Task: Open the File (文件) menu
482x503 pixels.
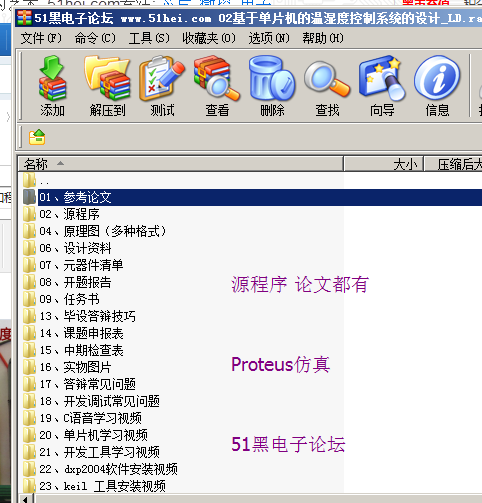Action: coord(41,38)
